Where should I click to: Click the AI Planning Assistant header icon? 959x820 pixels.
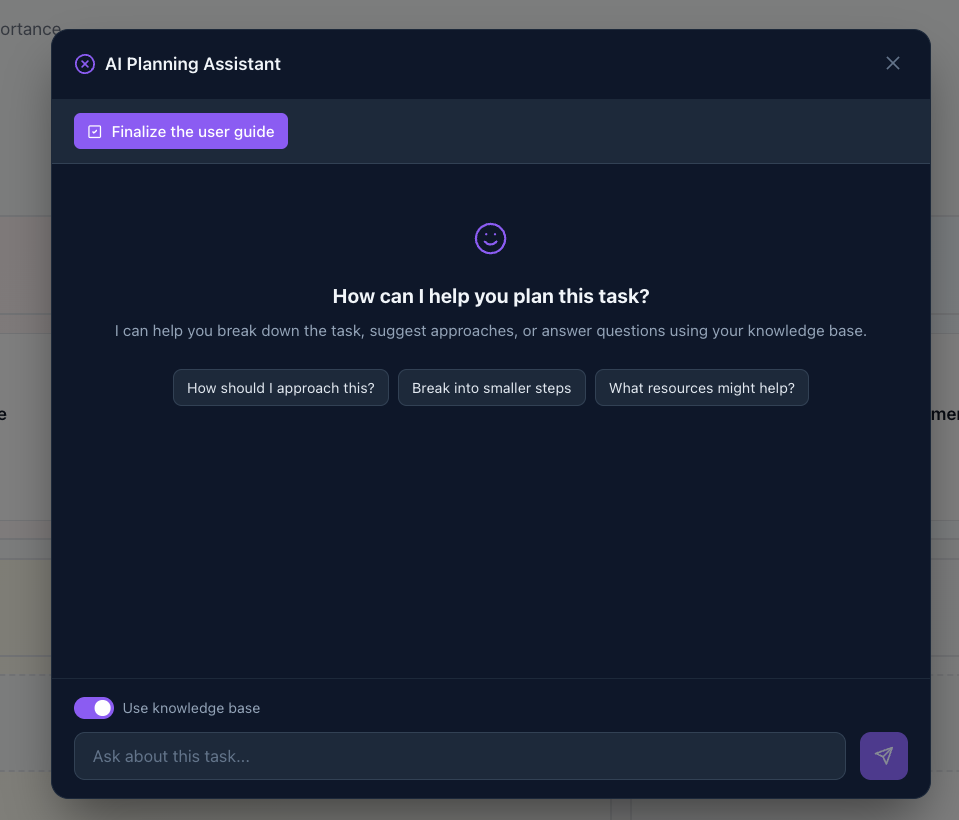pos(85,64)
